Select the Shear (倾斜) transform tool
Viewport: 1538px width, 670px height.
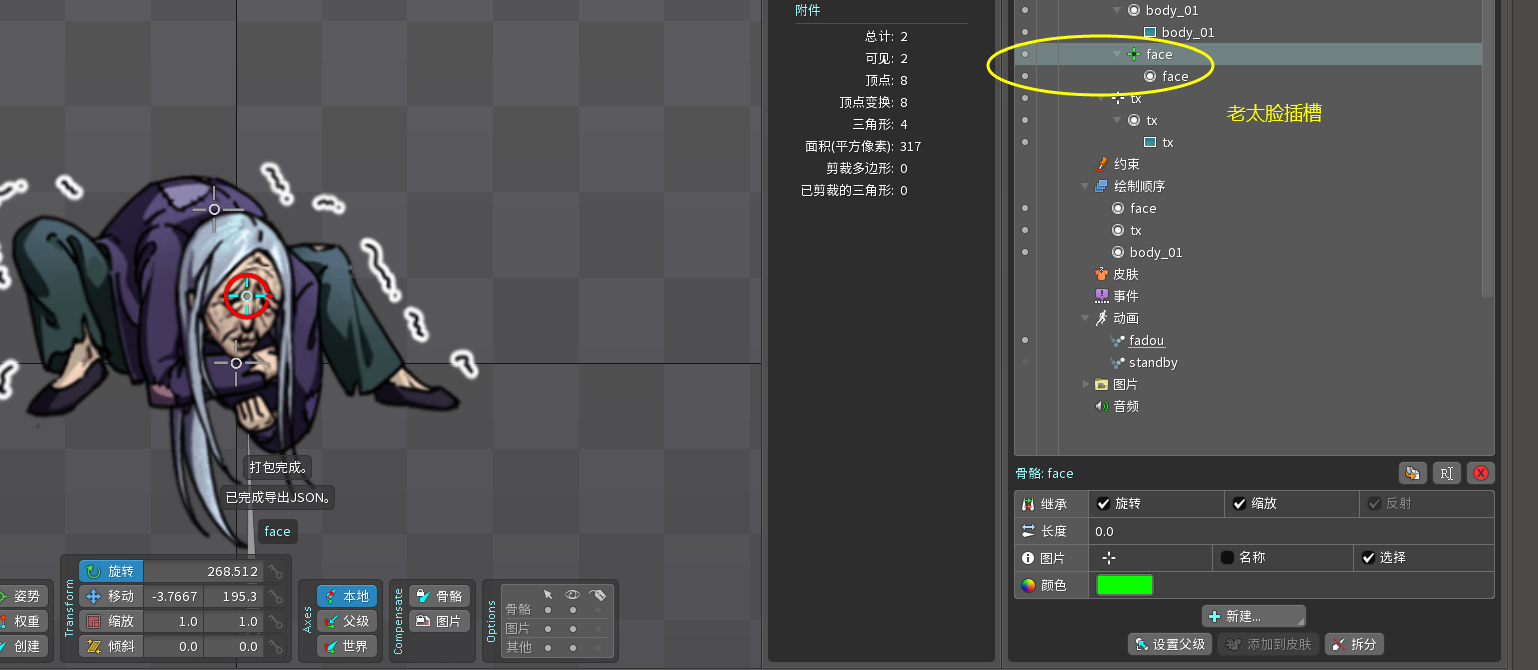click(111, 646)
